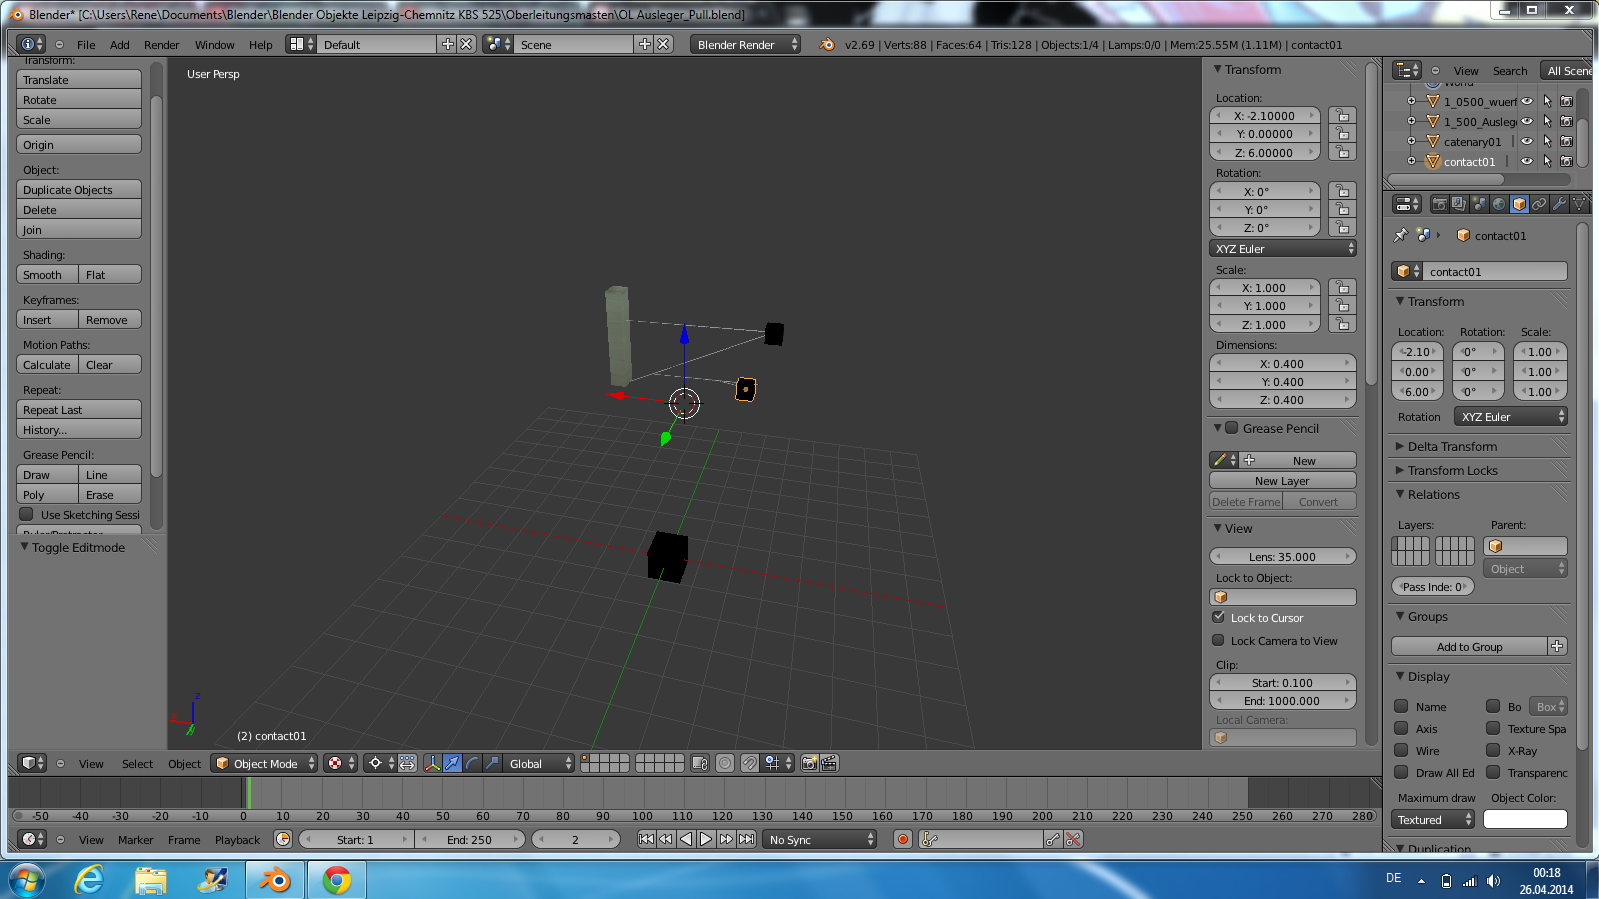Open the Blender Render engine dropdown
This screenshot has height=899, width=1599.
coord(745,44)
